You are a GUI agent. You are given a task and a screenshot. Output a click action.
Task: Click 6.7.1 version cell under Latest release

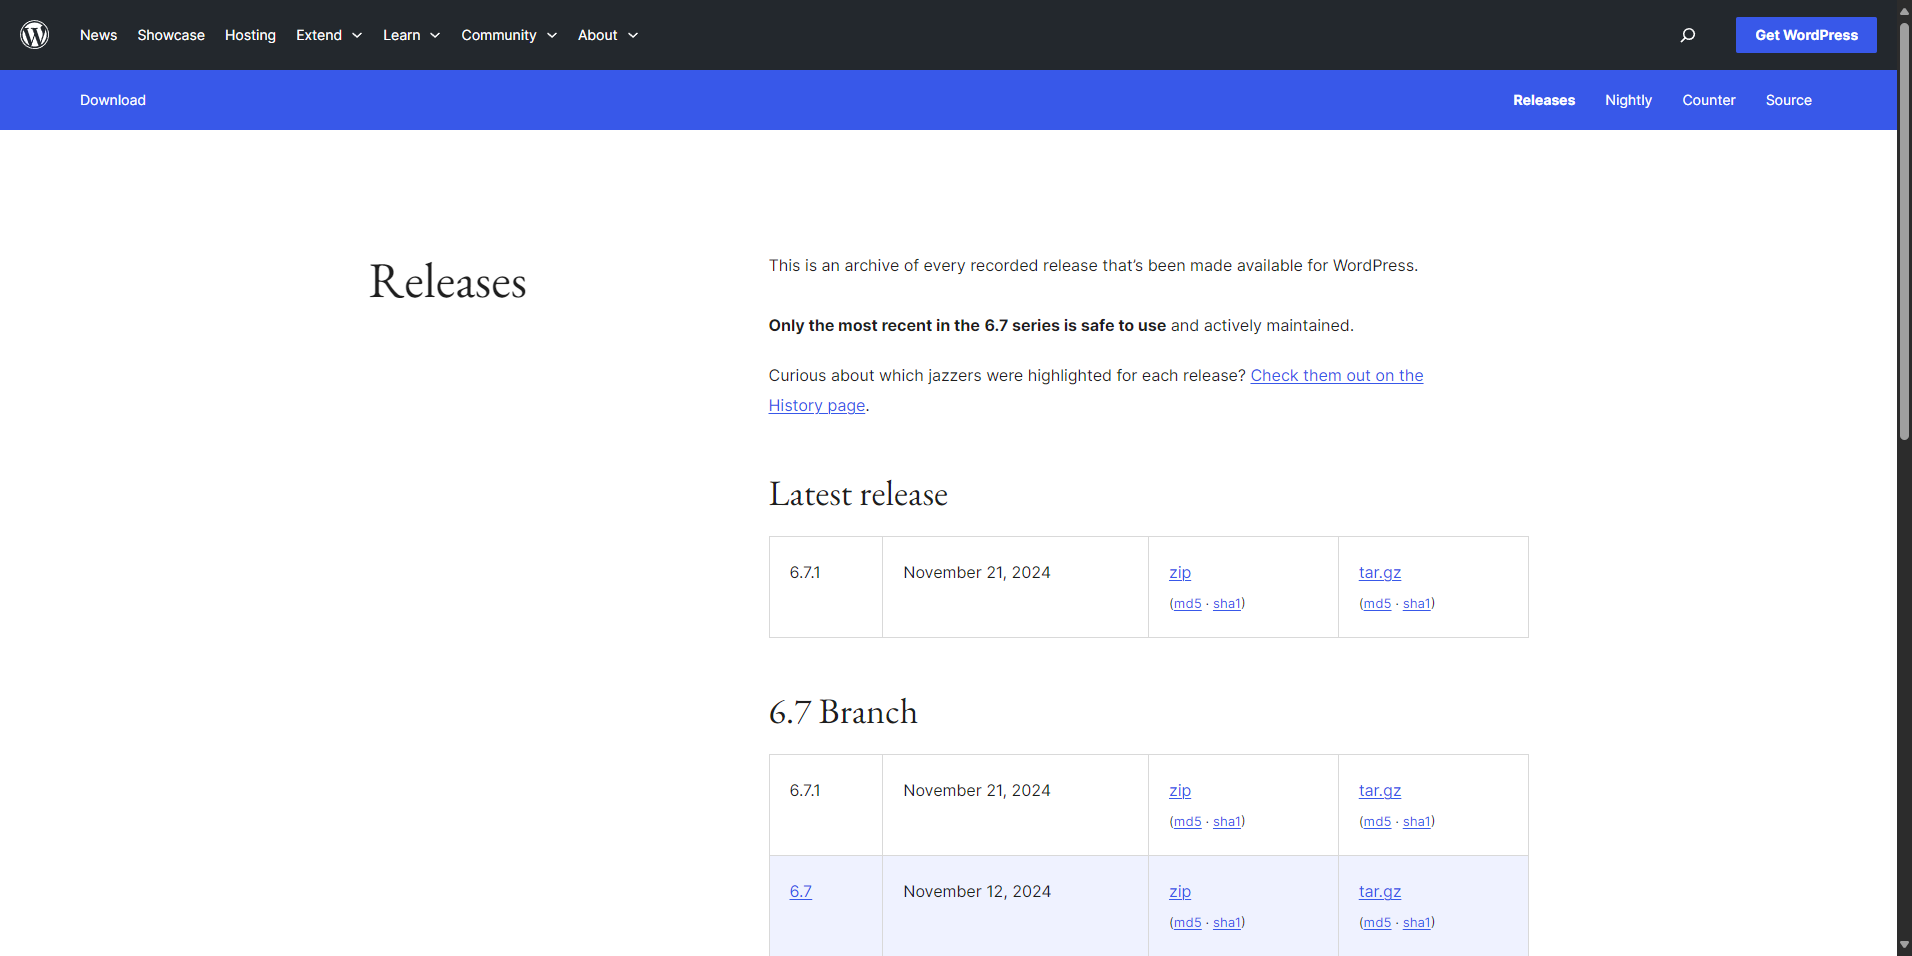click(x=826, y=587)
